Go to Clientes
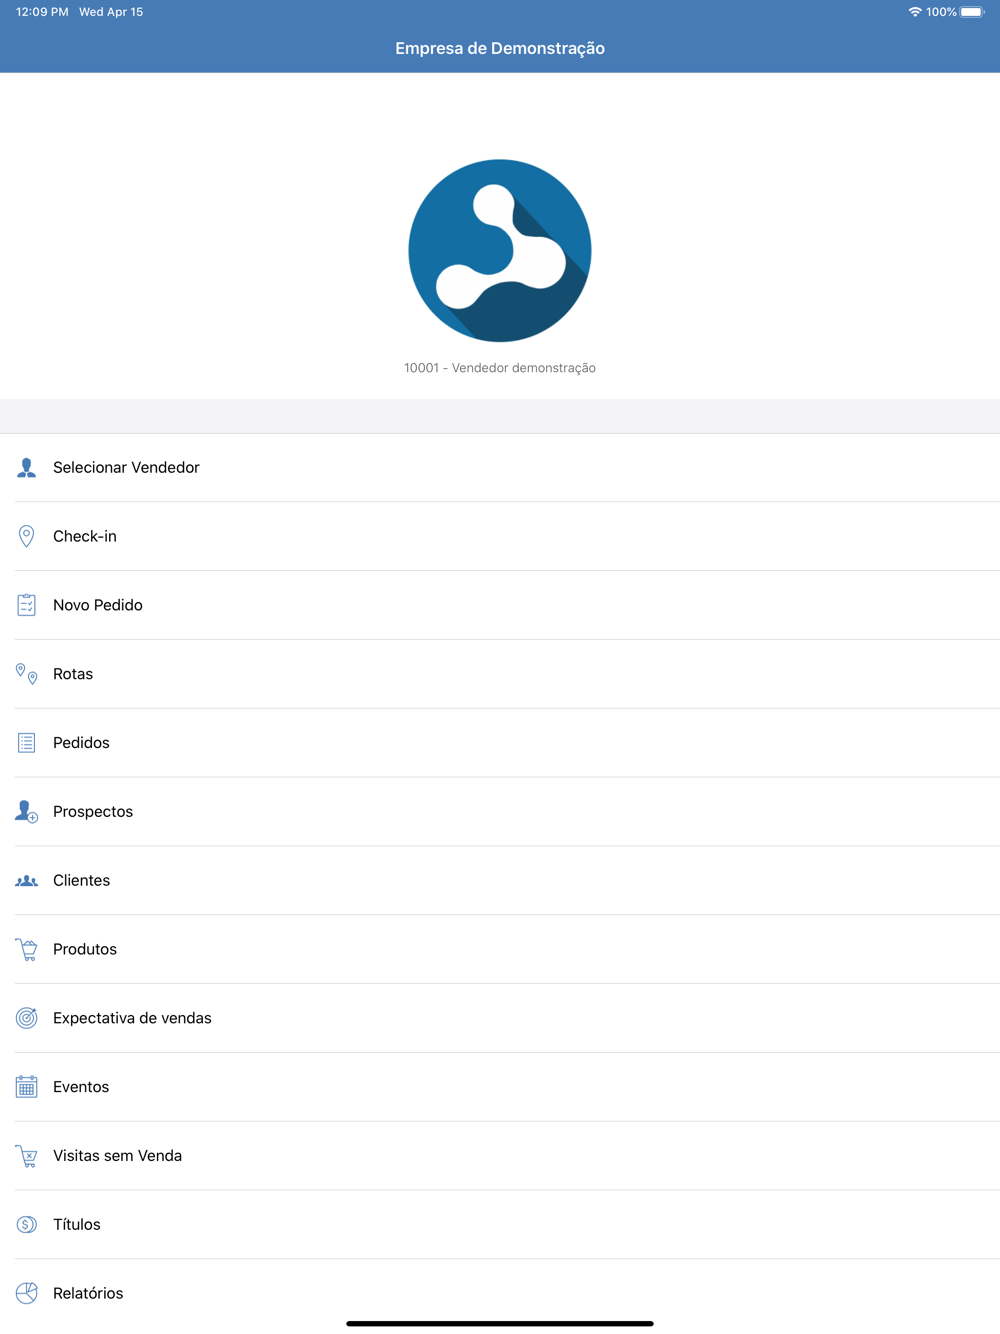1000x1334 pixels. (500, 880)
